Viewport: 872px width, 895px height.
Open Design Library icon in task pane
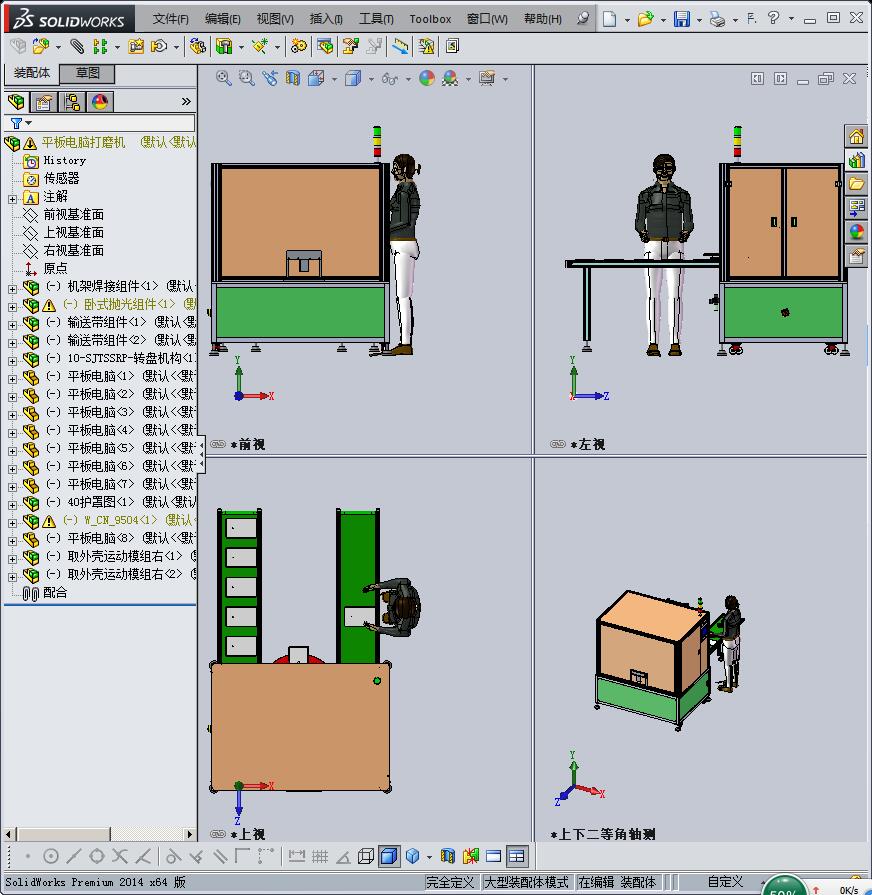click(856, 160)
